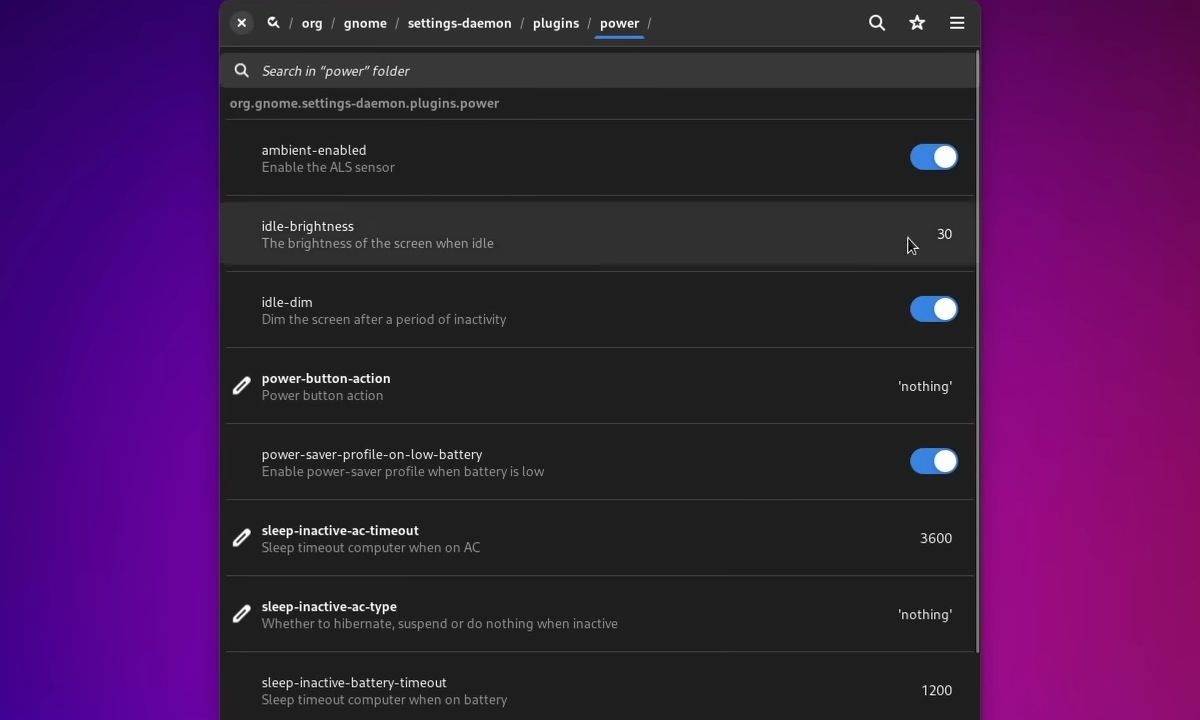Open the hamburger main menu

pyautogui.click(x=957, y=23)
